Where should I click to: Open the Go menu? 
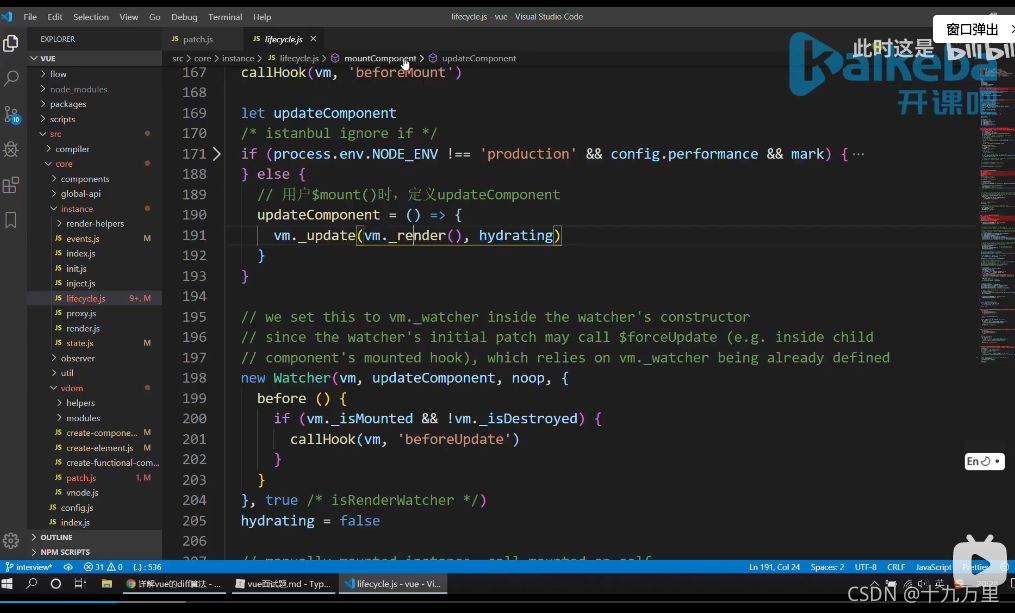(x=155, y=17)
